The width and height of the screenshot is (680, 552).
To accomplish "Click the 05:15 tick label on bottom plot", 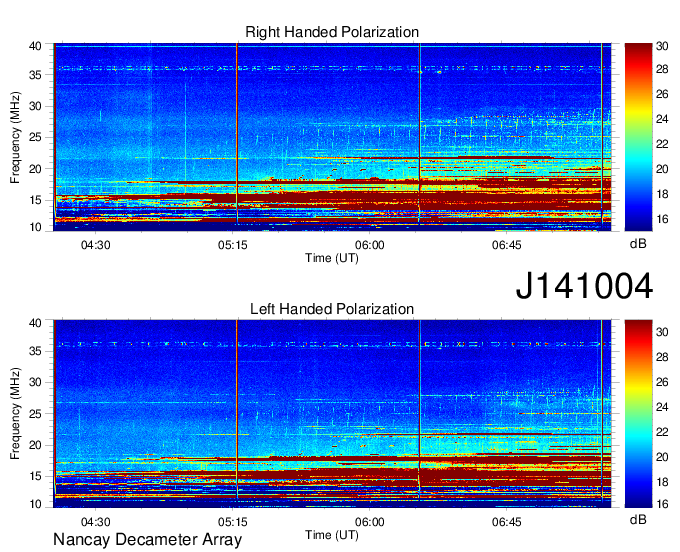I will coord(232,522).
